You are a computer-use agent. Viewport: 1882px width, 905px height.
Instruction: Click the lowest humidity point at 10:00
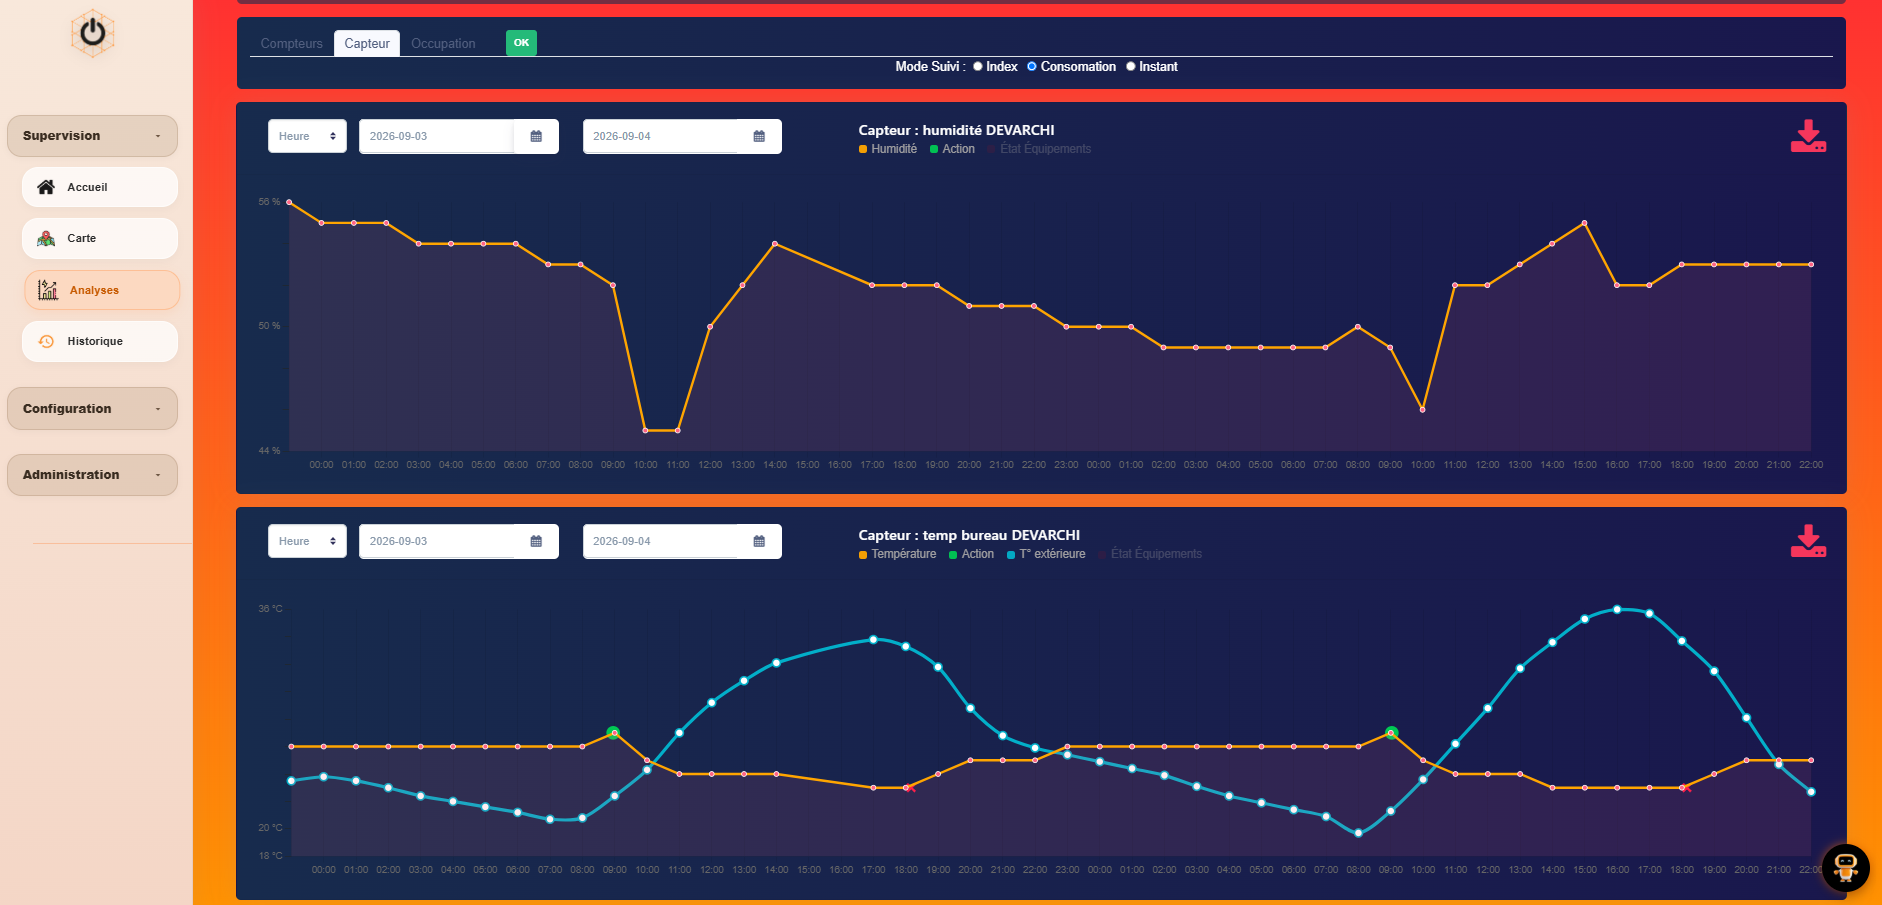tap(645, 430)
